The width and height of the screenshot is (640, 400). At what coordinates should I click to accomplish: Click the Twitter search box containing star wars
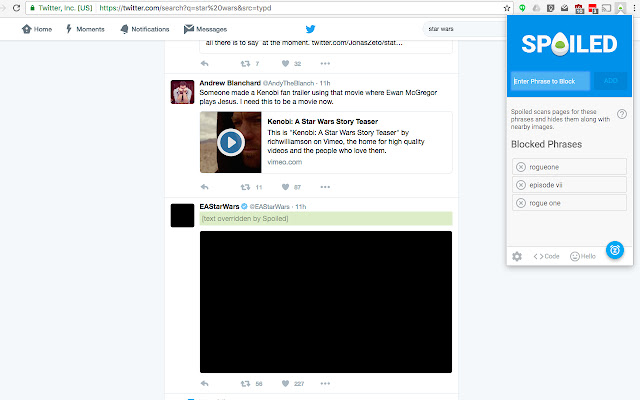click(x=464, y=29)
